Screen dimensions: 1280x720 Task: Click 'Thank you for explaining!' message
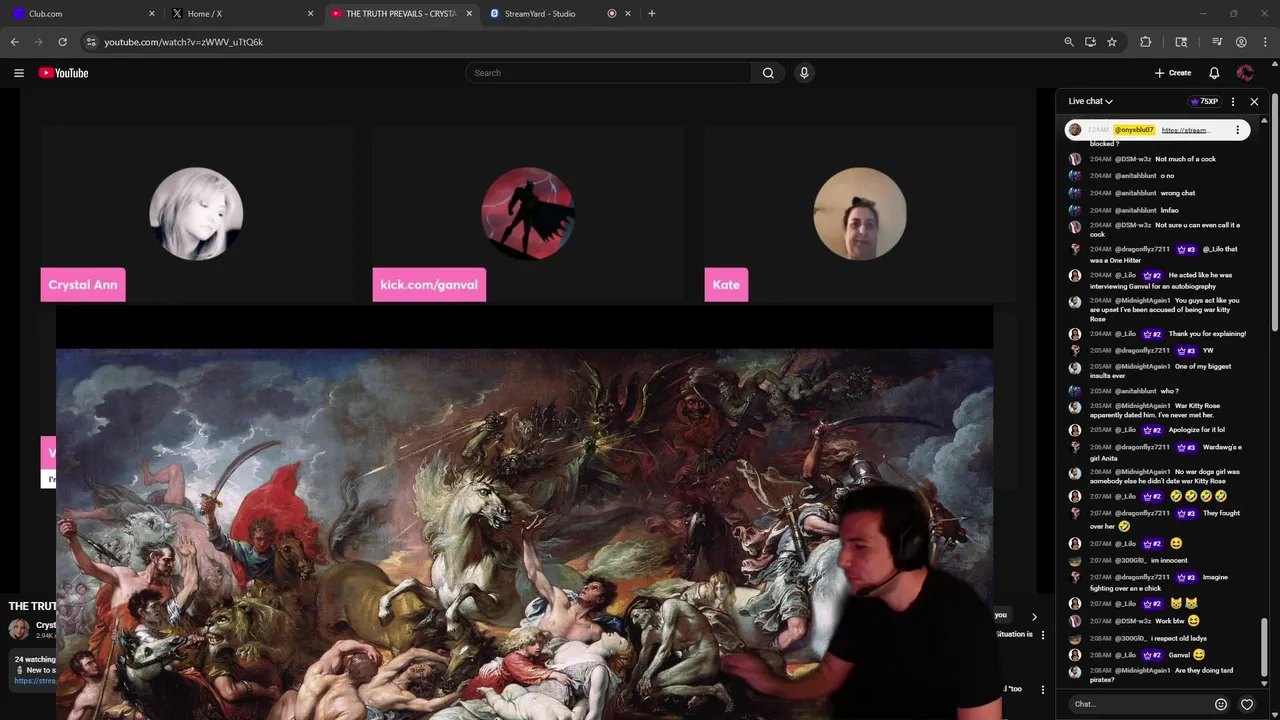(1207, 334)
